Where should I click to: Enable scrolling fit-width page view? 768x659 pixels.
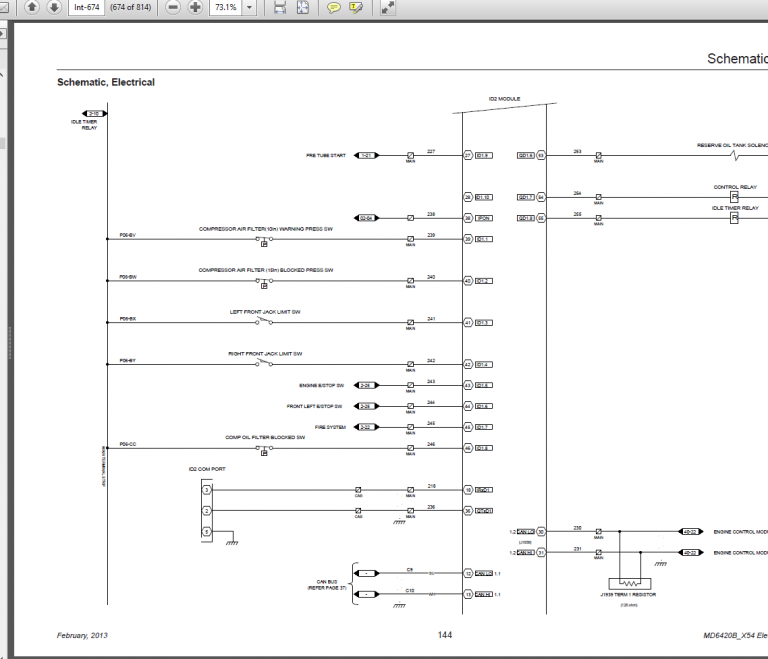pos(279,7)
